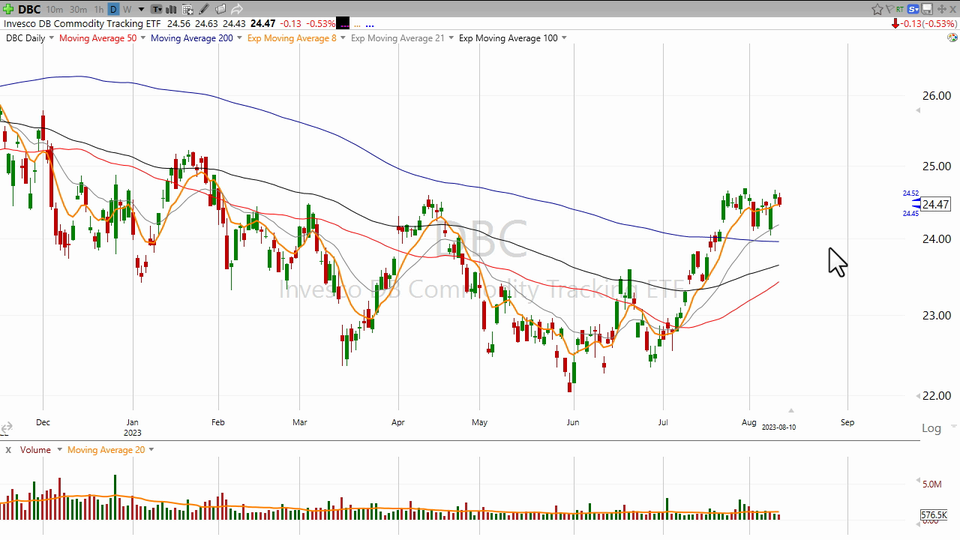Viewport: 960px width, 540px height.
Task: Open the timeframe dropdown arrow
Action: (x=141, y=9)
